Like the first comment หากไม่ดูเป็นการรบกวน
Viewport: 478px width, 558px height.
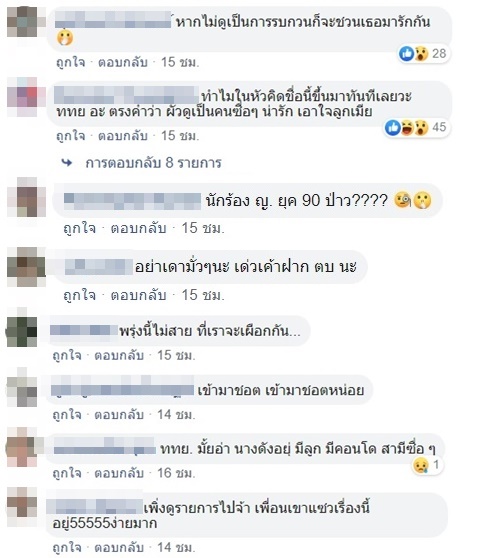click(x=71, y=62)
